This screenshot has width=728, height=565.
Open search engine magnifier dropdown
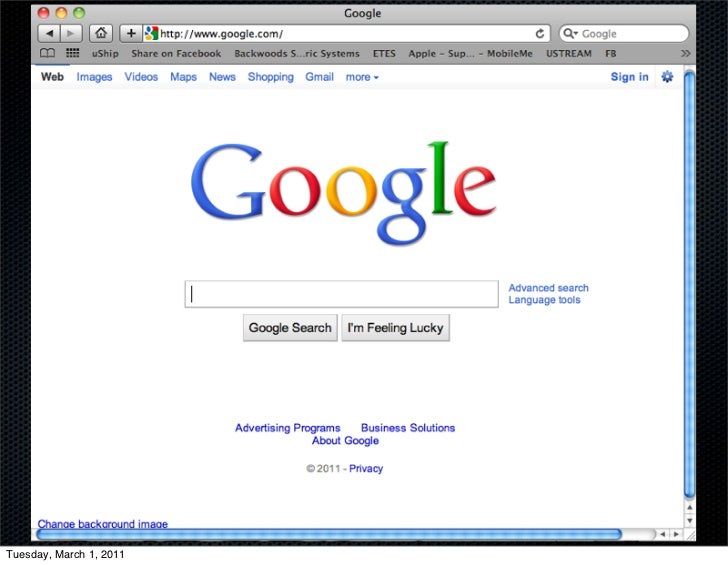tap(570, 33)
